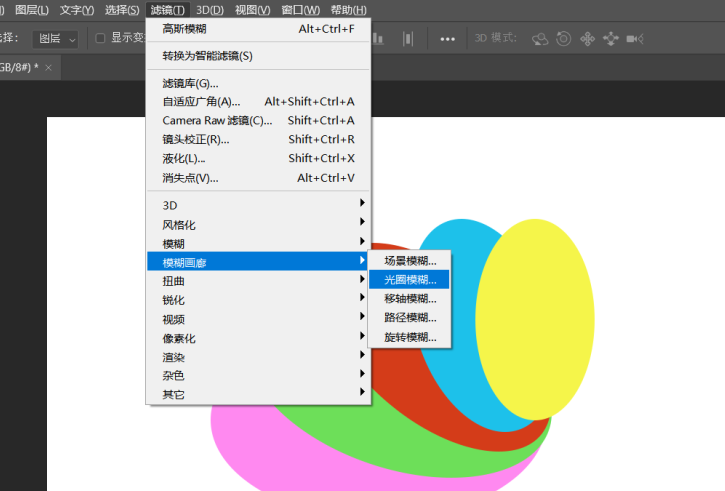This screenshot has height=491, width=725.
Task: Open 消失点(V)... filter
Action: pos(258,178)
